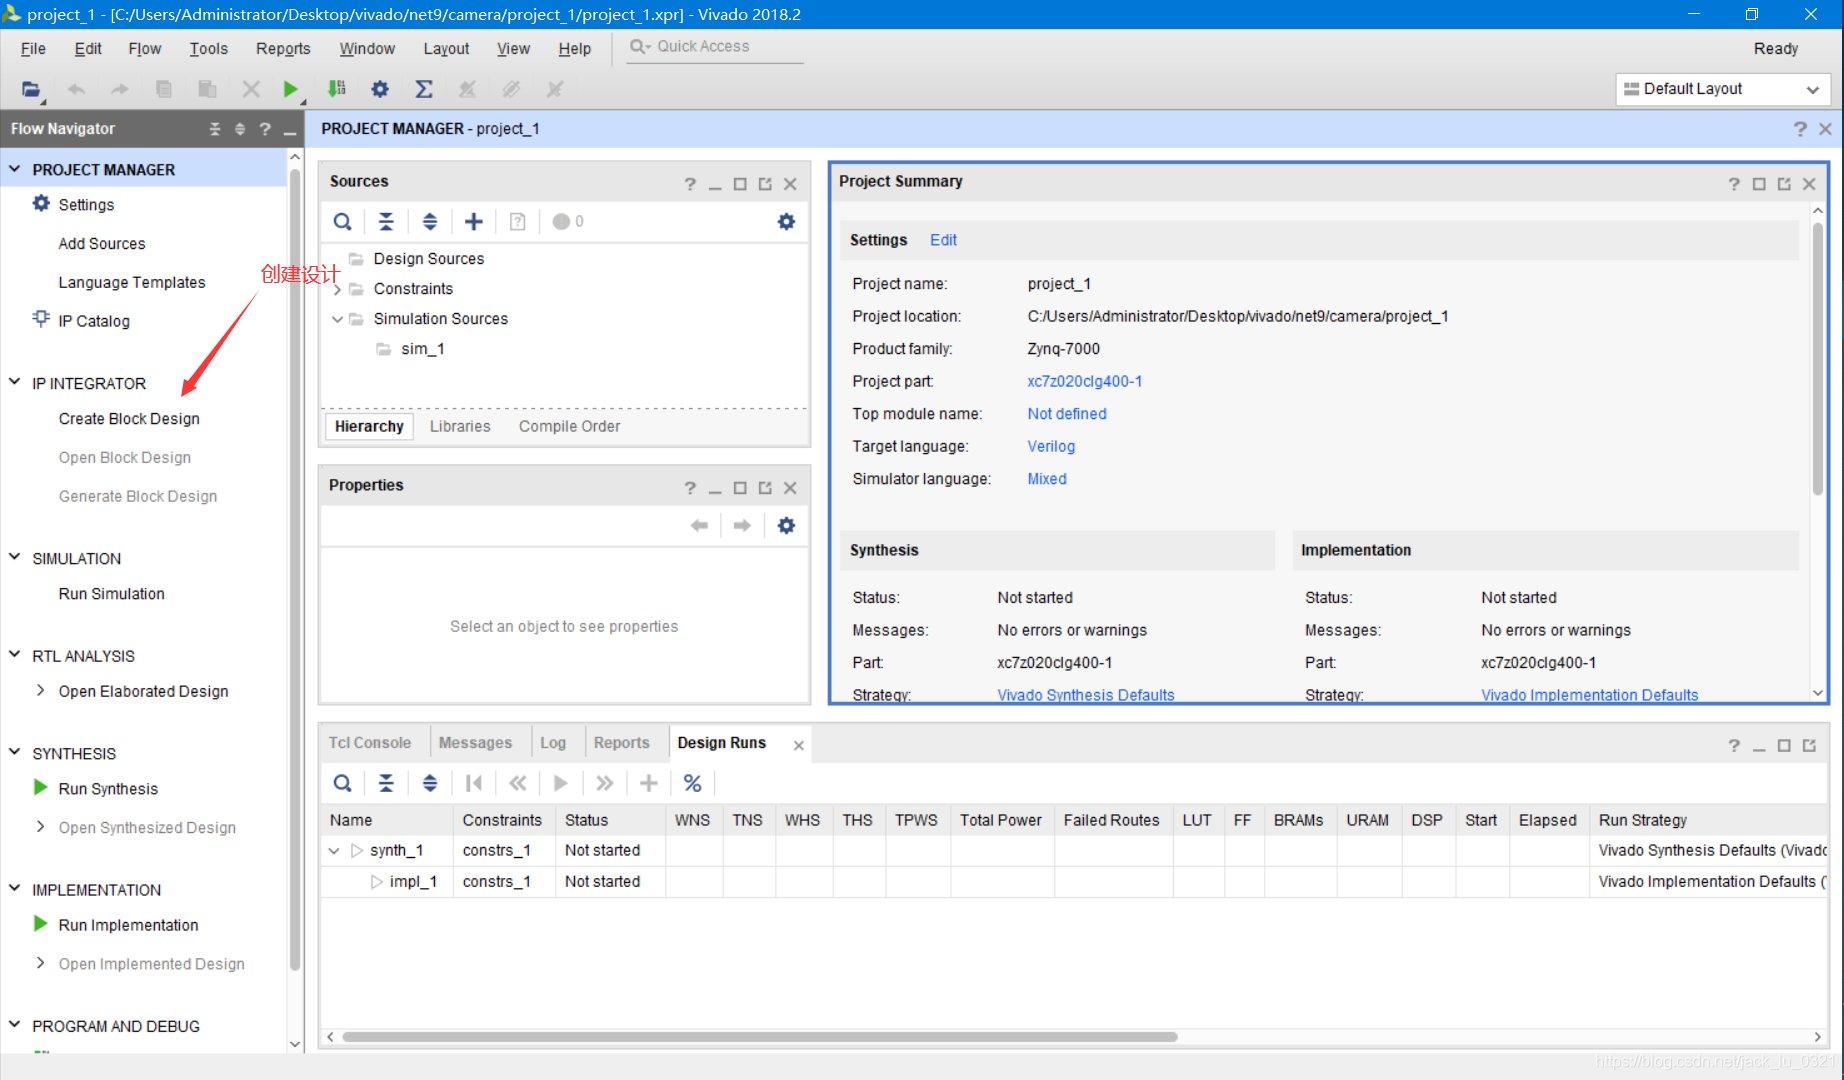Collapse all in Sources panel

tap(386, 222)
